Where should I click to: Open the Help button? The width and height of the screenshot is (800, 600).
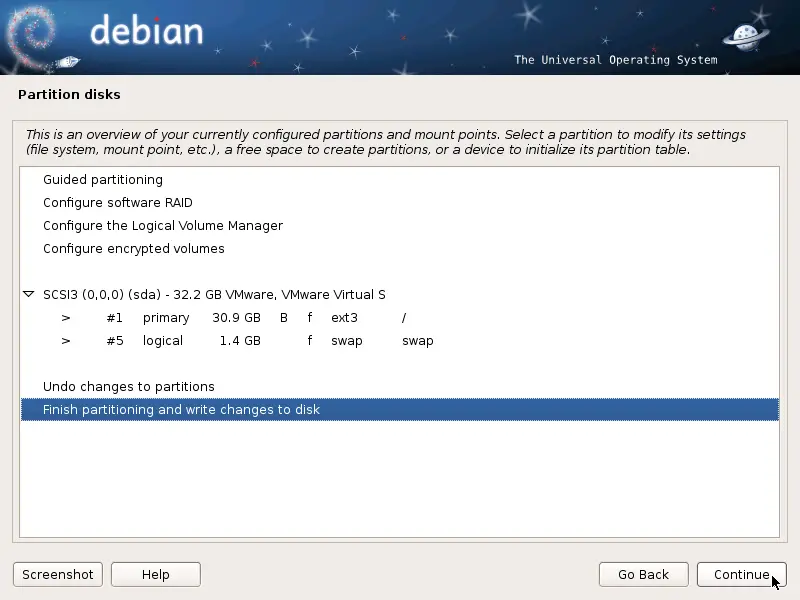pos(156,574)
